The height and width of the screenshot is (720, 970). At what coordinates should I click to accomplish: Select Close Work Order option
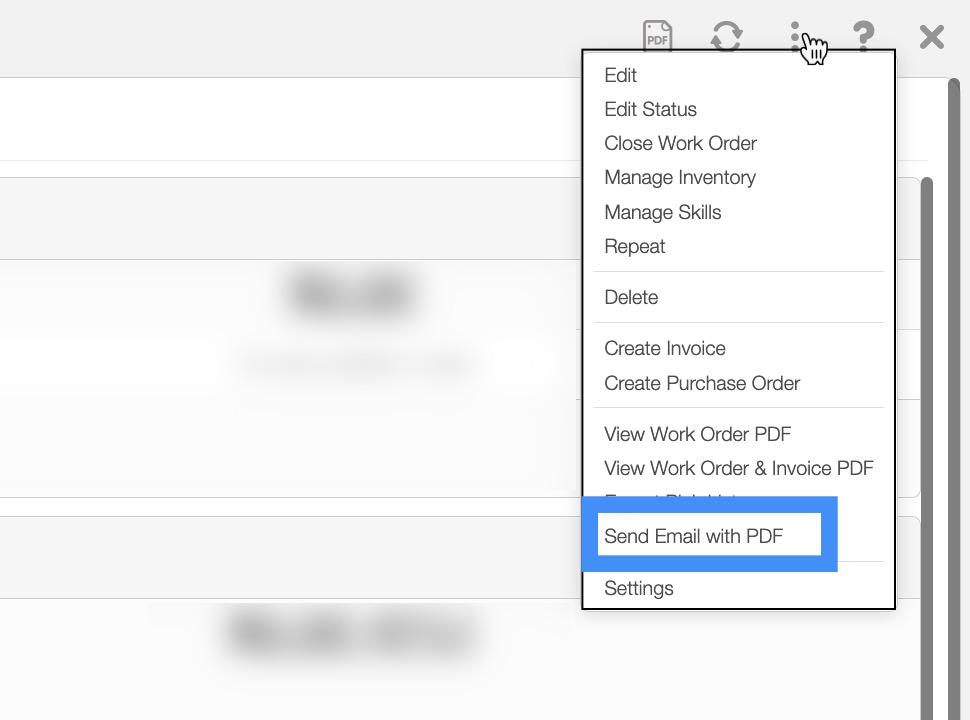680,143
